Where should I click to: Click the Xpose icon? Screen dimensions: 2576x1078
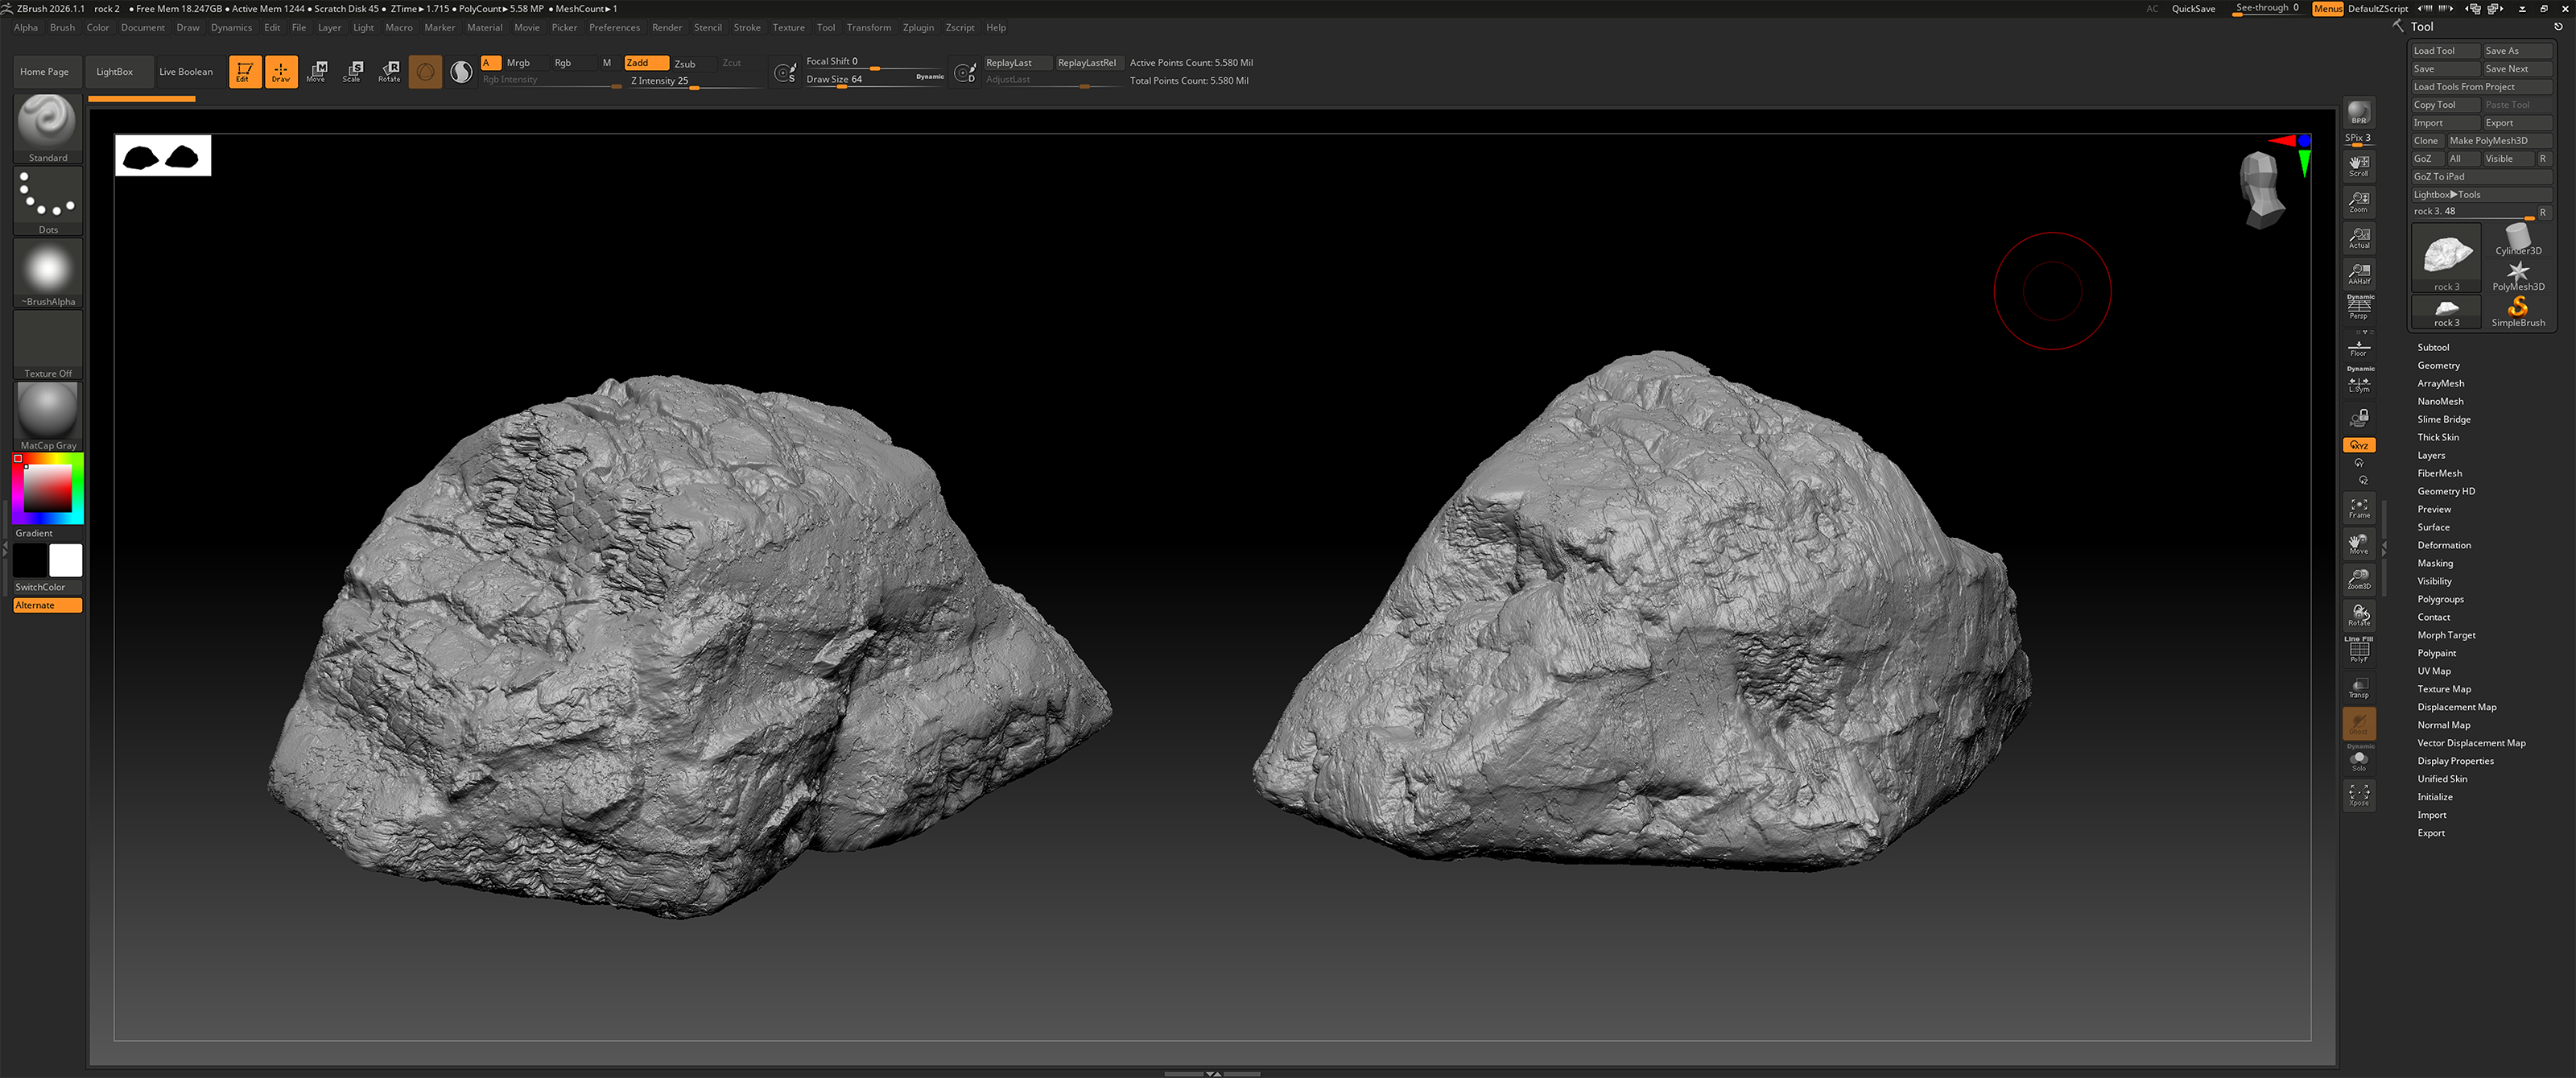(x=2358, y=795)
